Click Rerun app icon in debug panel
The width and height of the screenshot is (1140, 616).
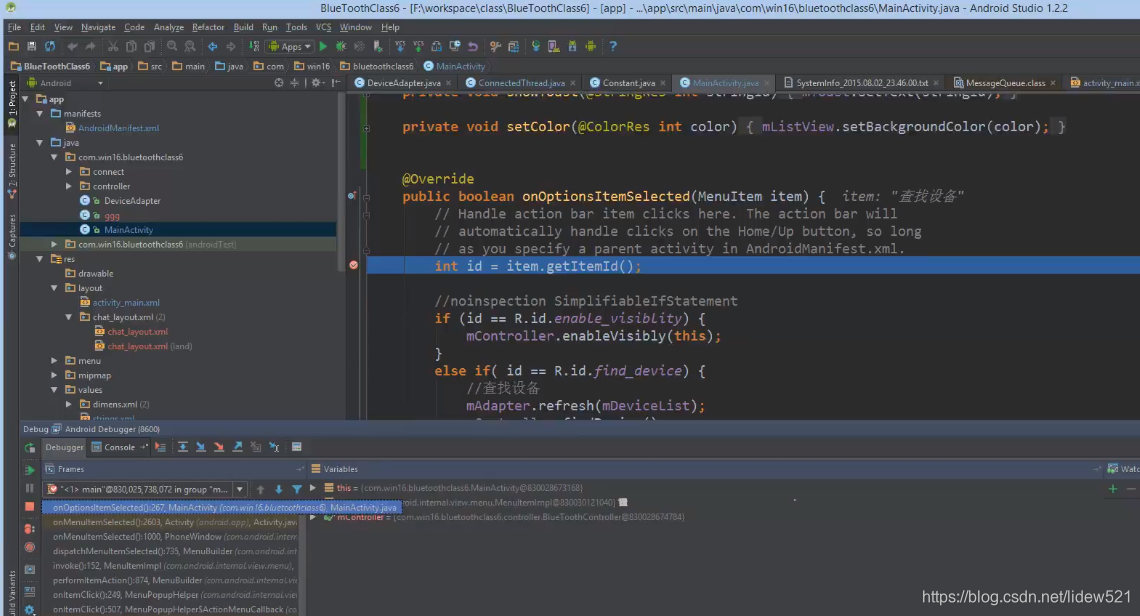pos(30,447)
